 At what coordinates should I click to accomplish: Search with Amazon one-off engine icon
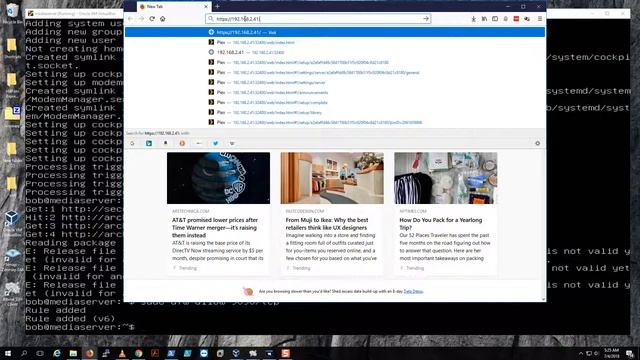[166, 143]
